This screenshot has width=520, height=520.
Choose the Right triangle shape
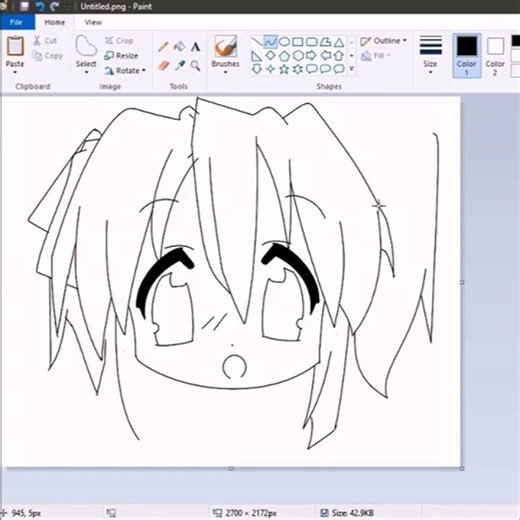(256, 56)
